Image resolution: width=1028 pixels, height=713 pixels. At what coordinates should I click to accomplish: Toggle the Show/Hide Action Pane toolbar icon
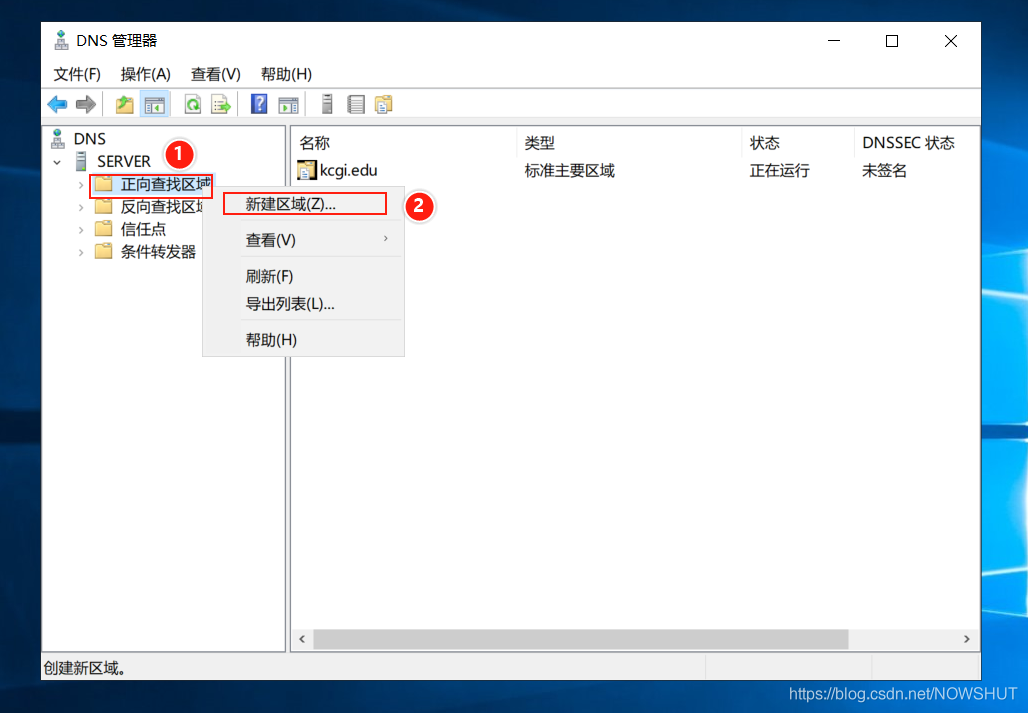click(x=288, y=103)
